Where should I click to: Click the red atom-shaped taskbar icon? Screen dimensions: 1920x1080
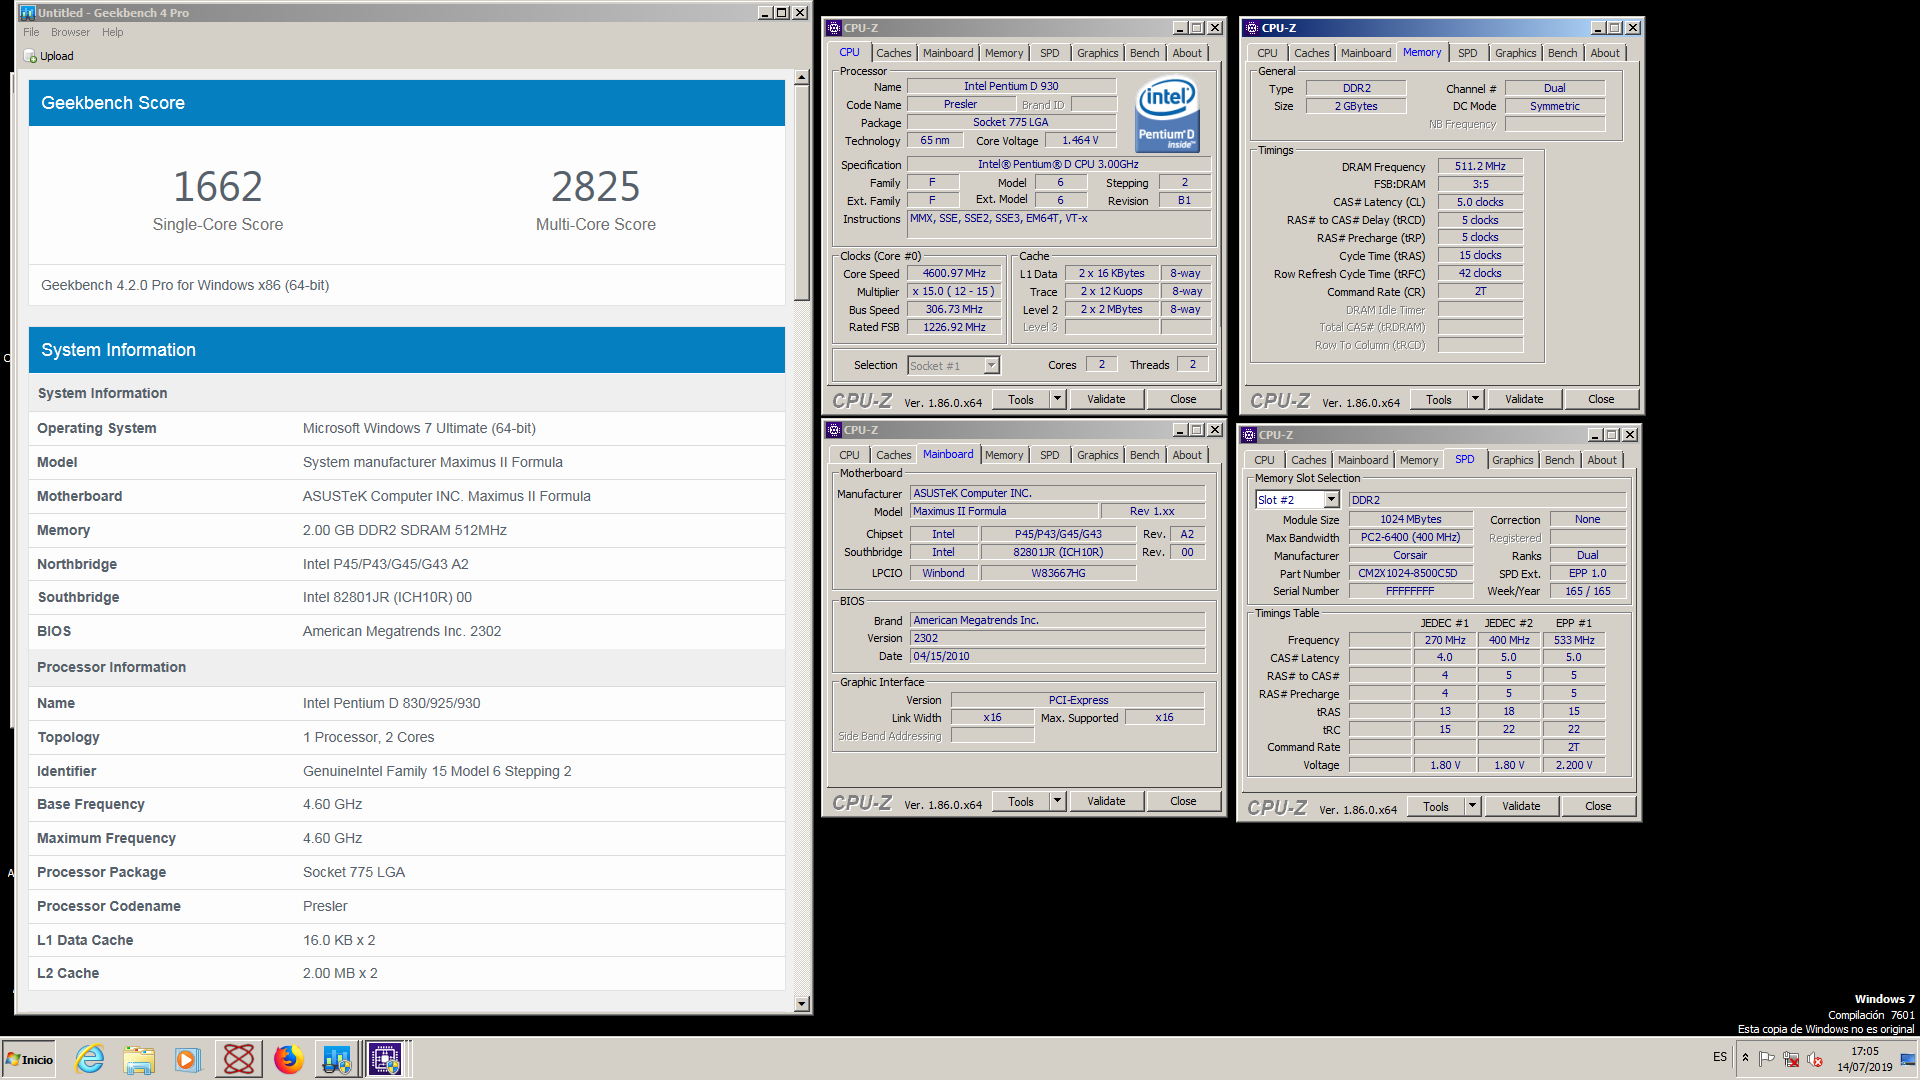pos(239,1059)
